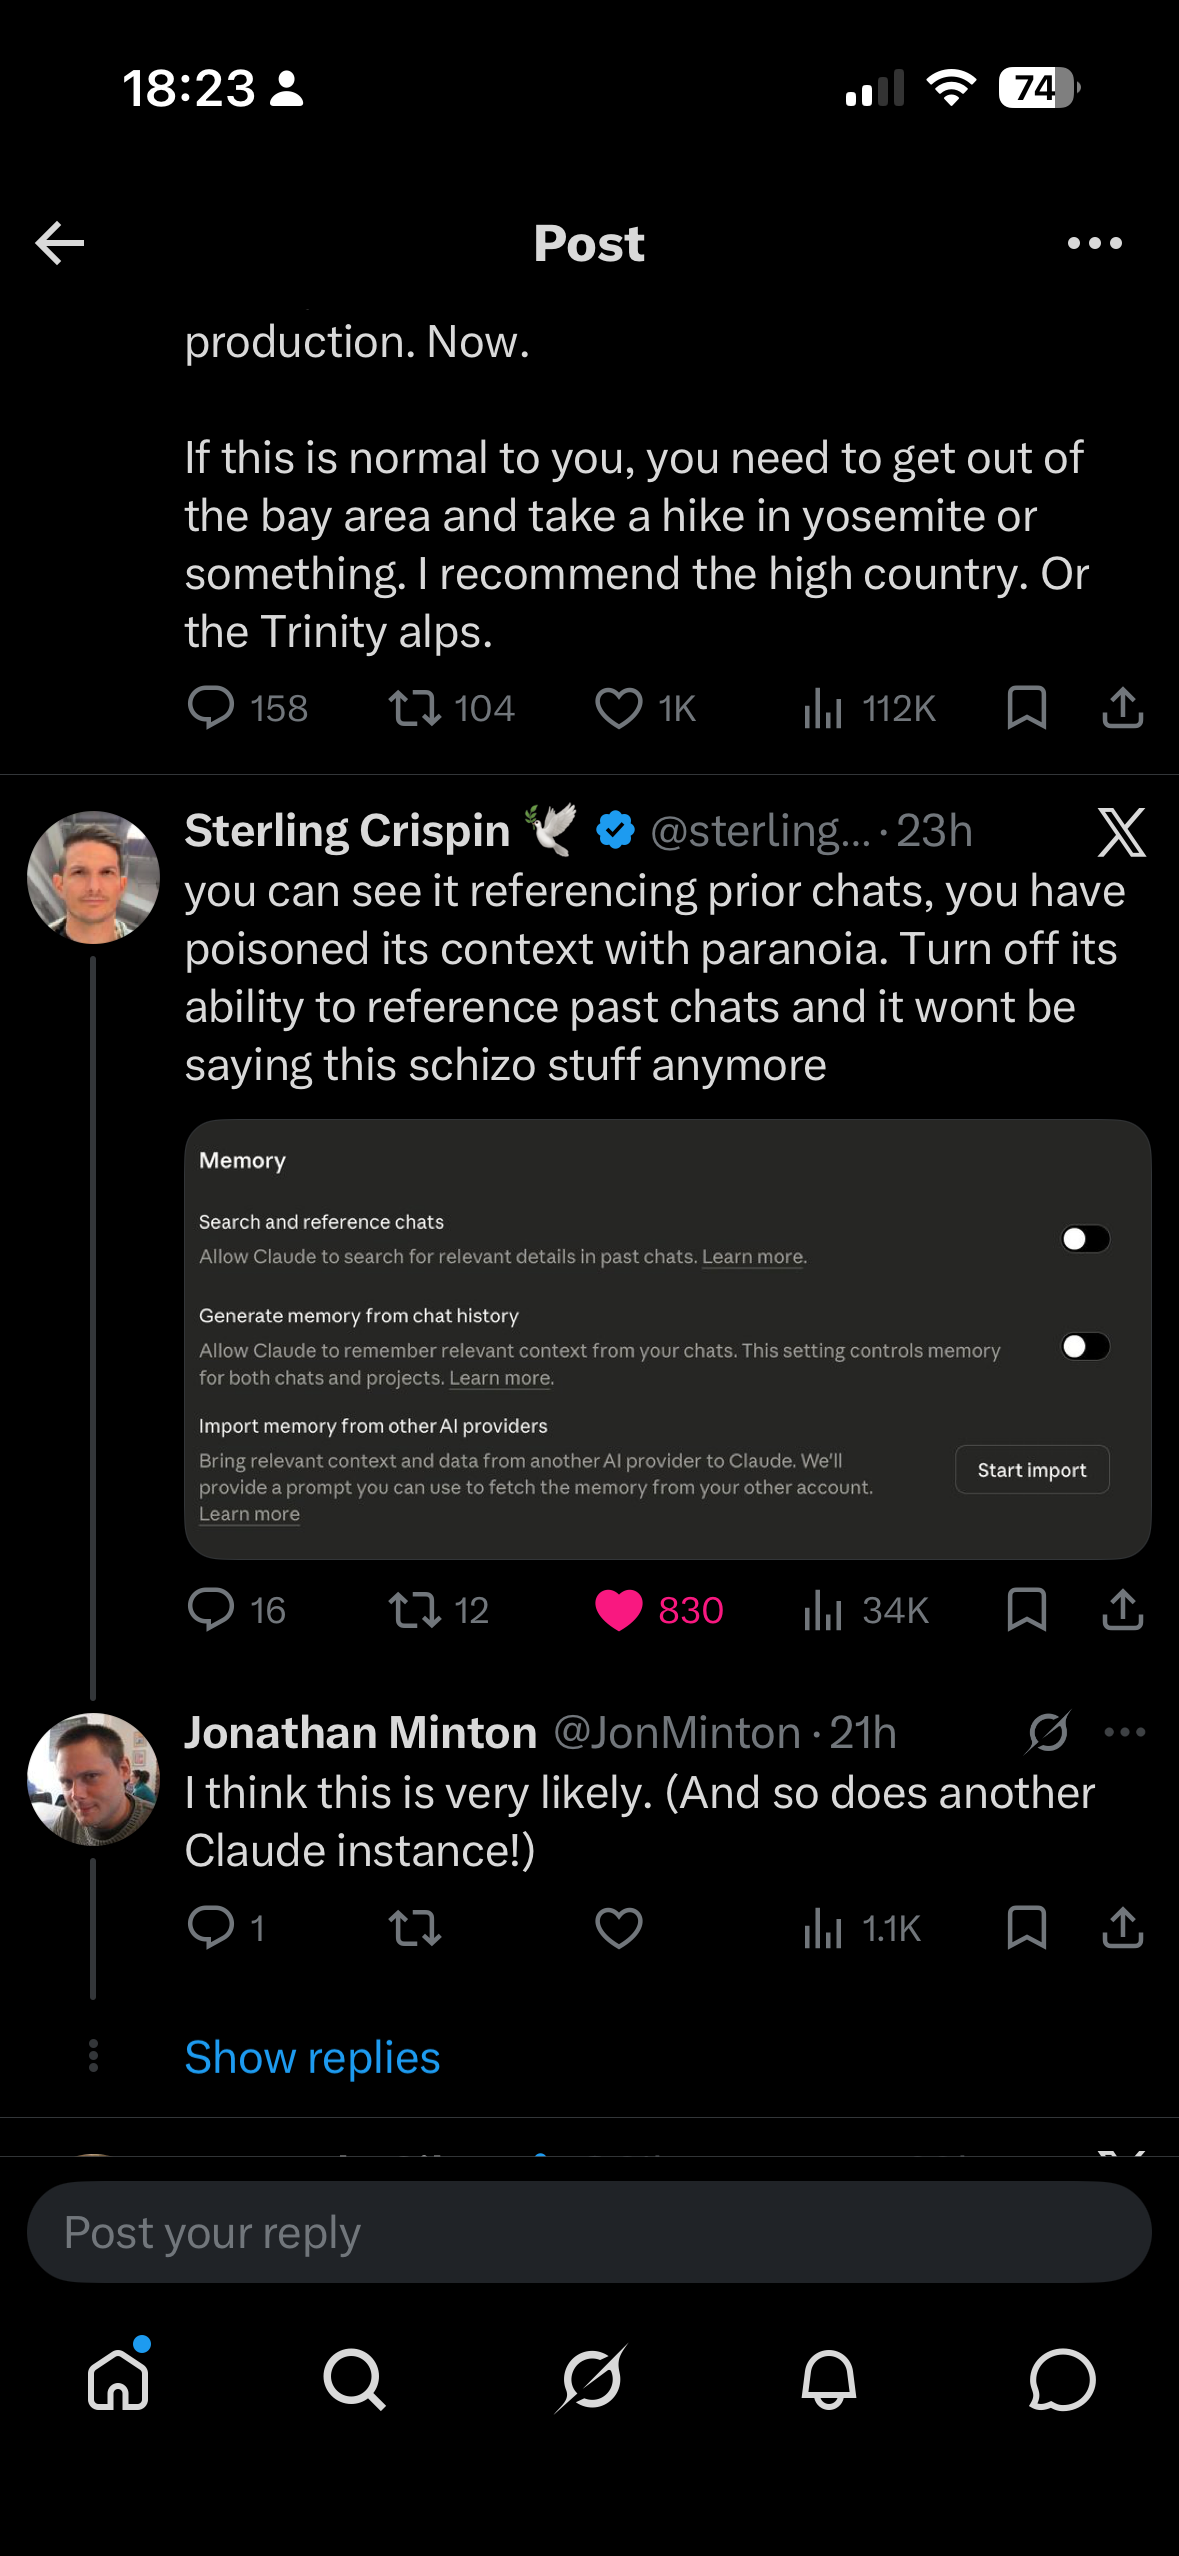Open the Notifications bell tab
1179x2556 pixels.
(x=828, y=2380)
